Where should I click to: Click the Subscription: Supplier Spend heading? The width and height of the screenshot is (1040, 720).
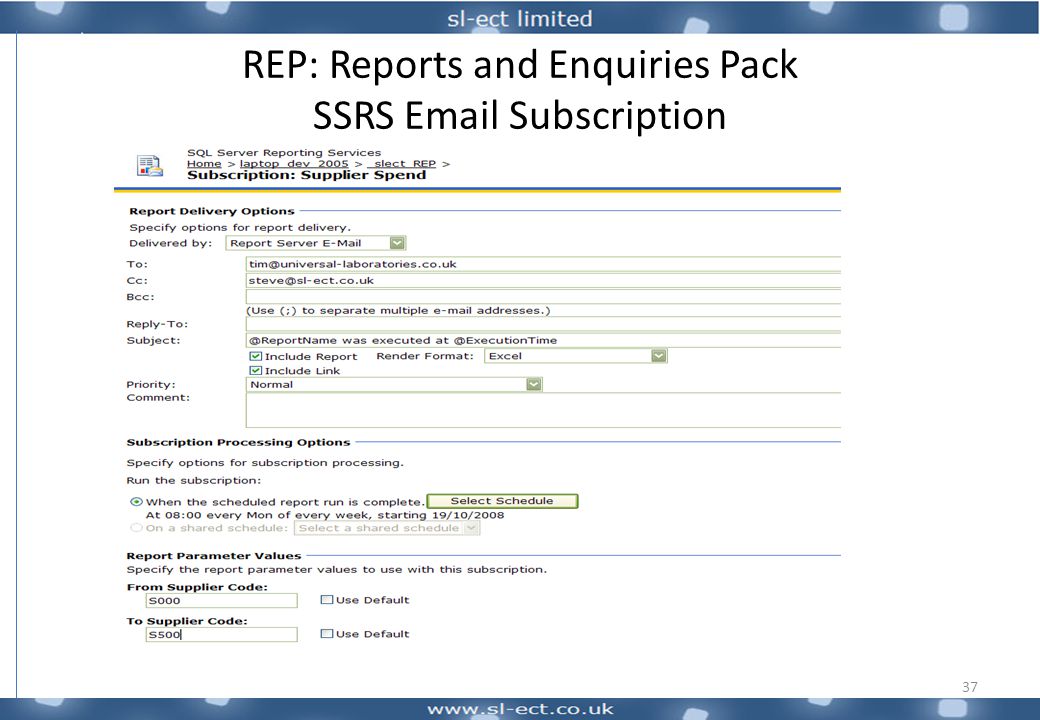306,175
